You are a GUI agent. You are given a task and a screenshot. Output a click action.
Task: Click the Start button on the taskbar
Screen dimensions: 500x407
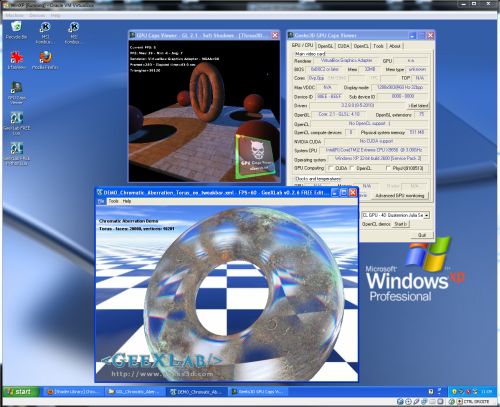21,391
